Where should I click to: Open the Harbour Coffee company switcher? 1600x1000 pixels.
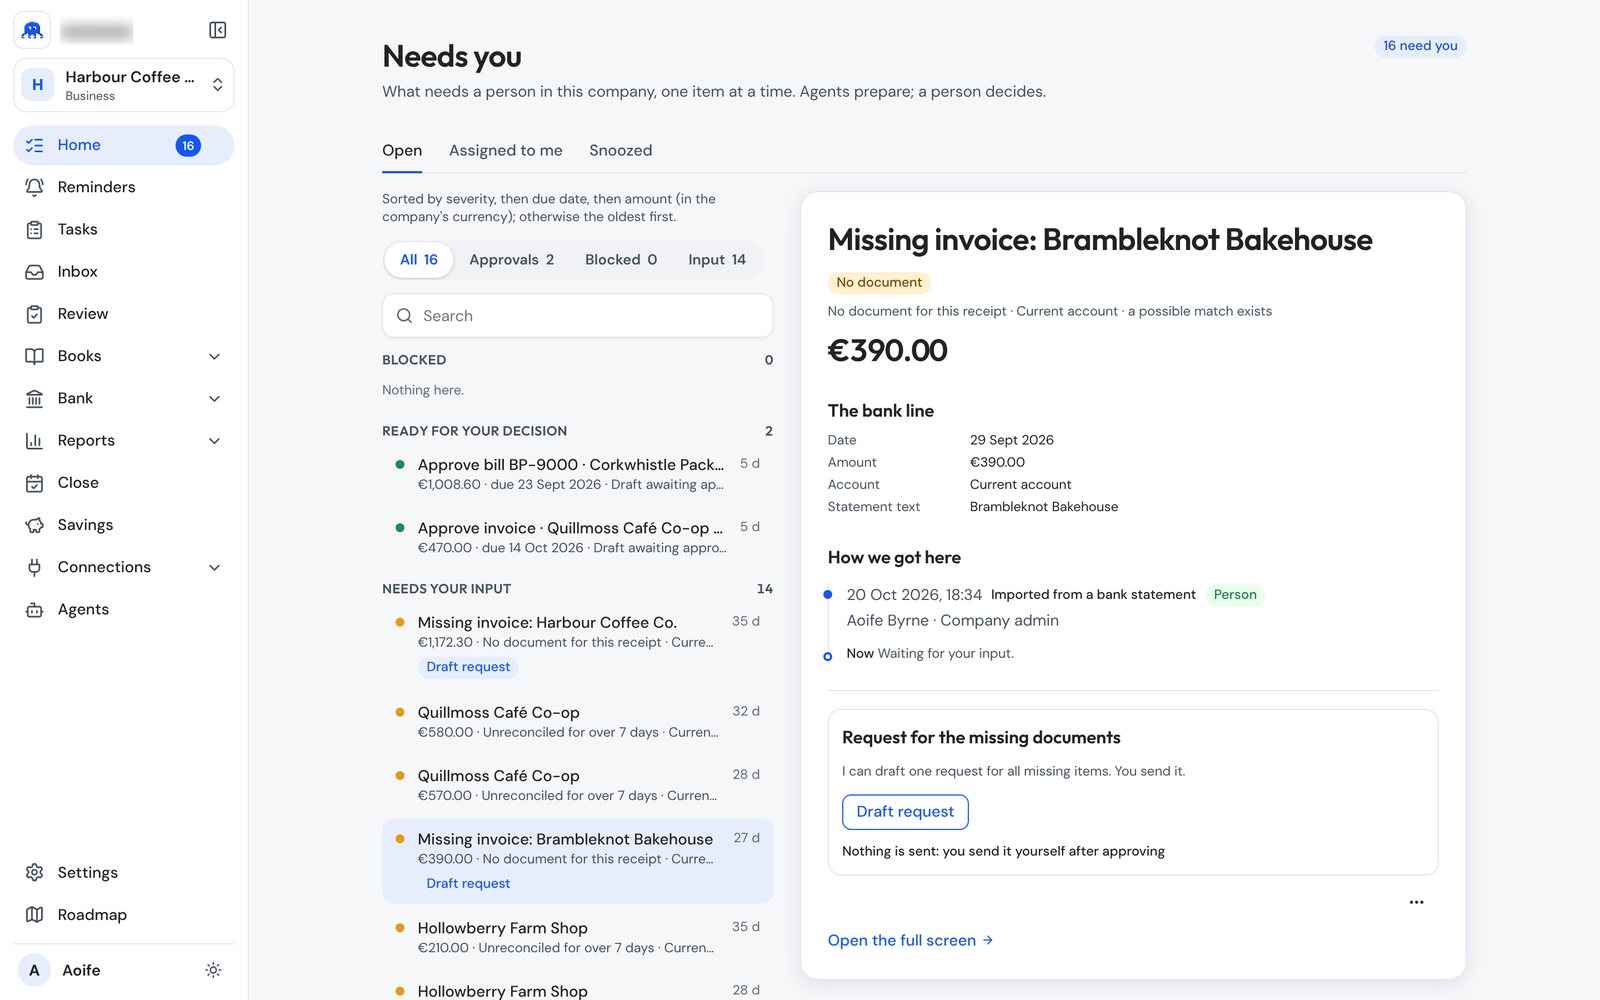point(124,85)
